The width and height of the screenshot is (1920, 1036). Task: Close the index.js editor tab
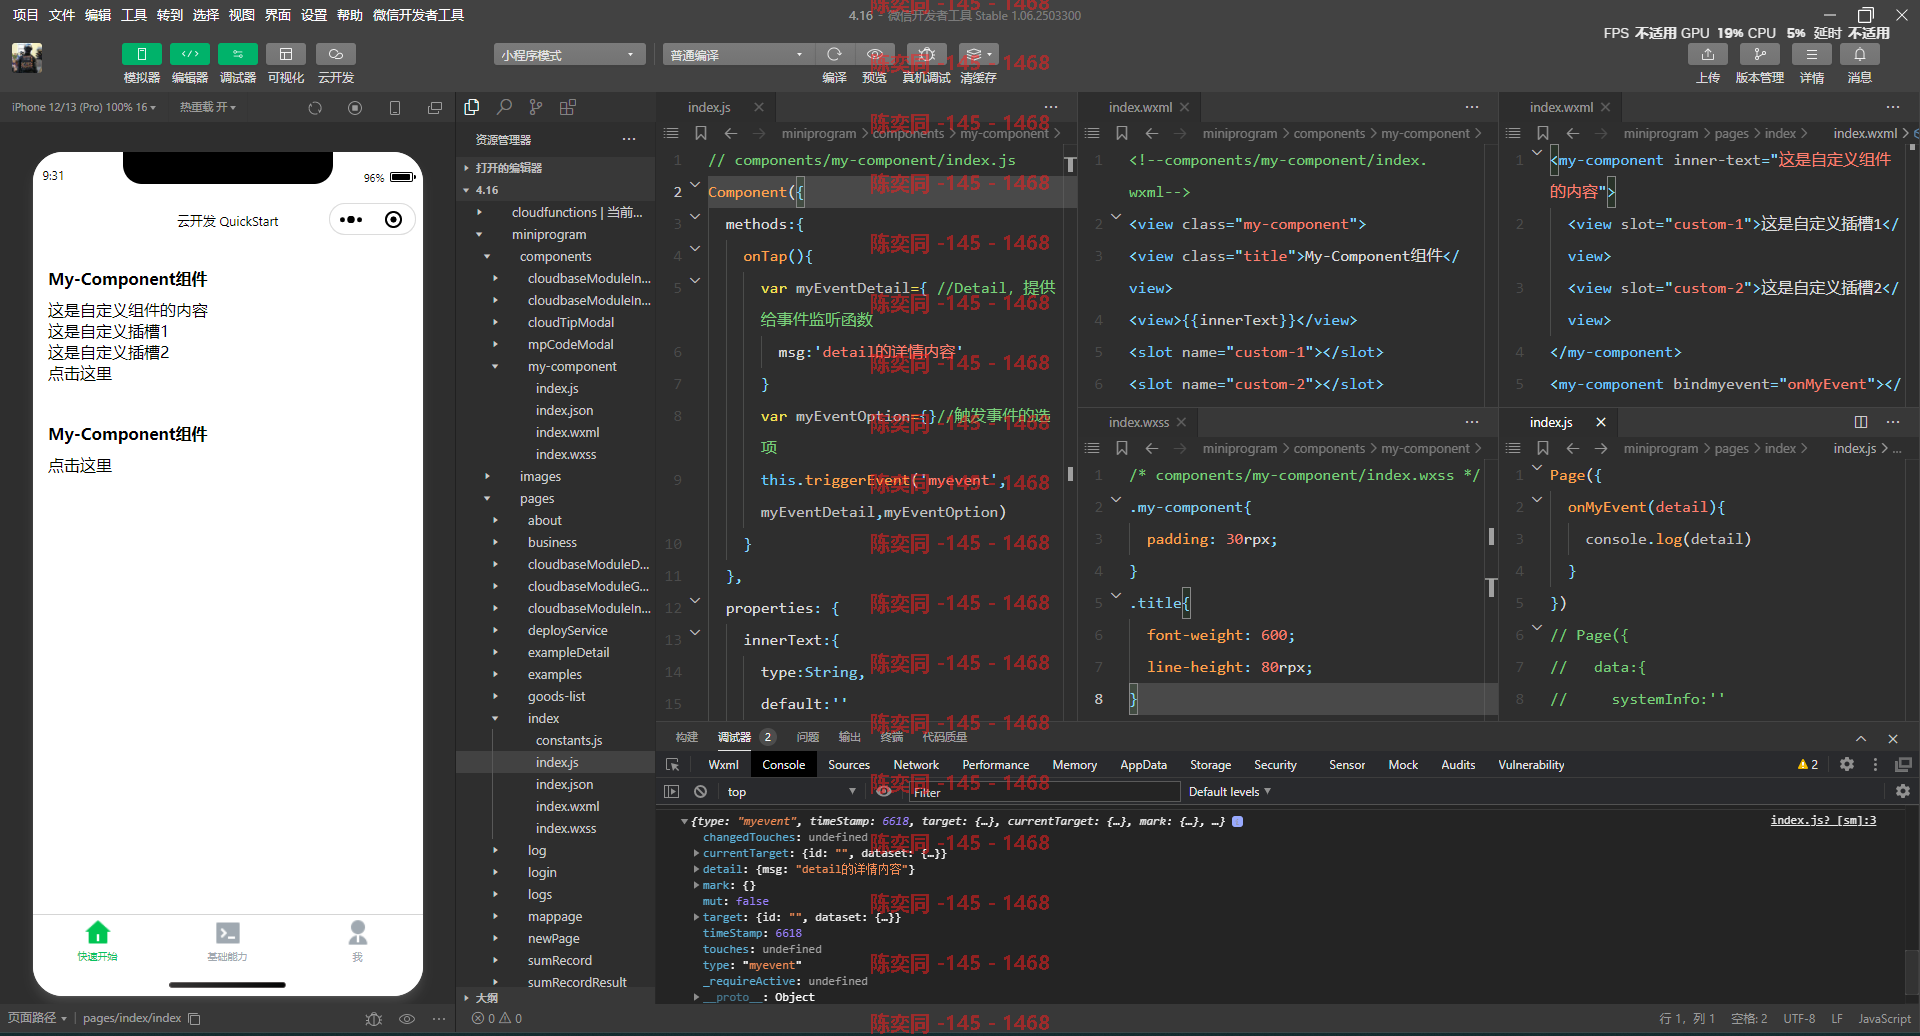click(759, 107)
